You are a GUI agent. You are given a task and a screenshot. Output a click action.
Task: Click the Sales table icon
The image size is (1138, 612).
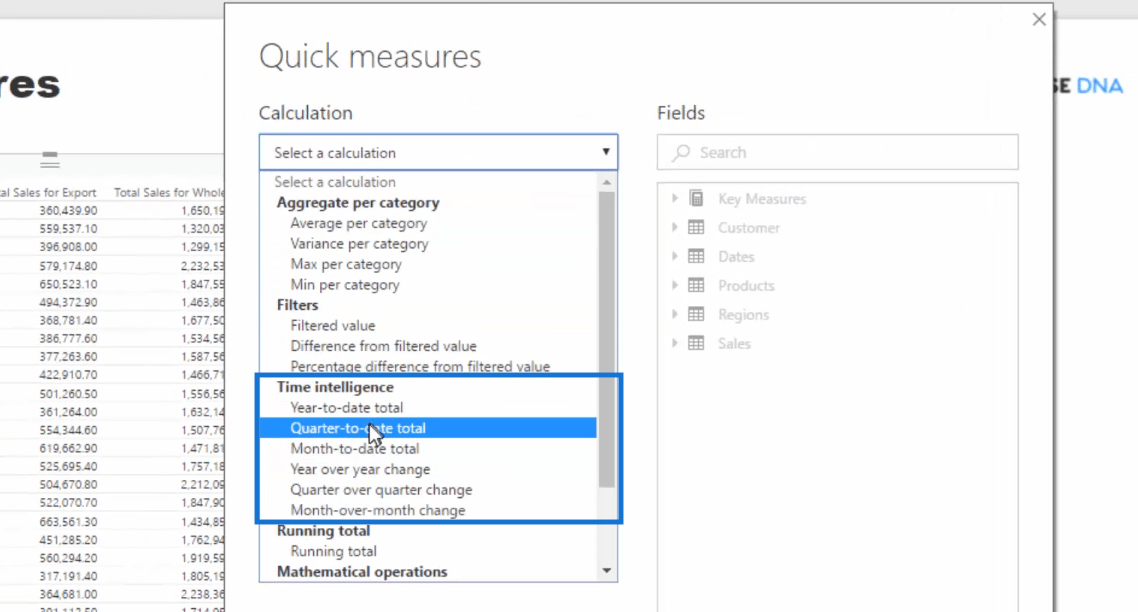[696, 343]
